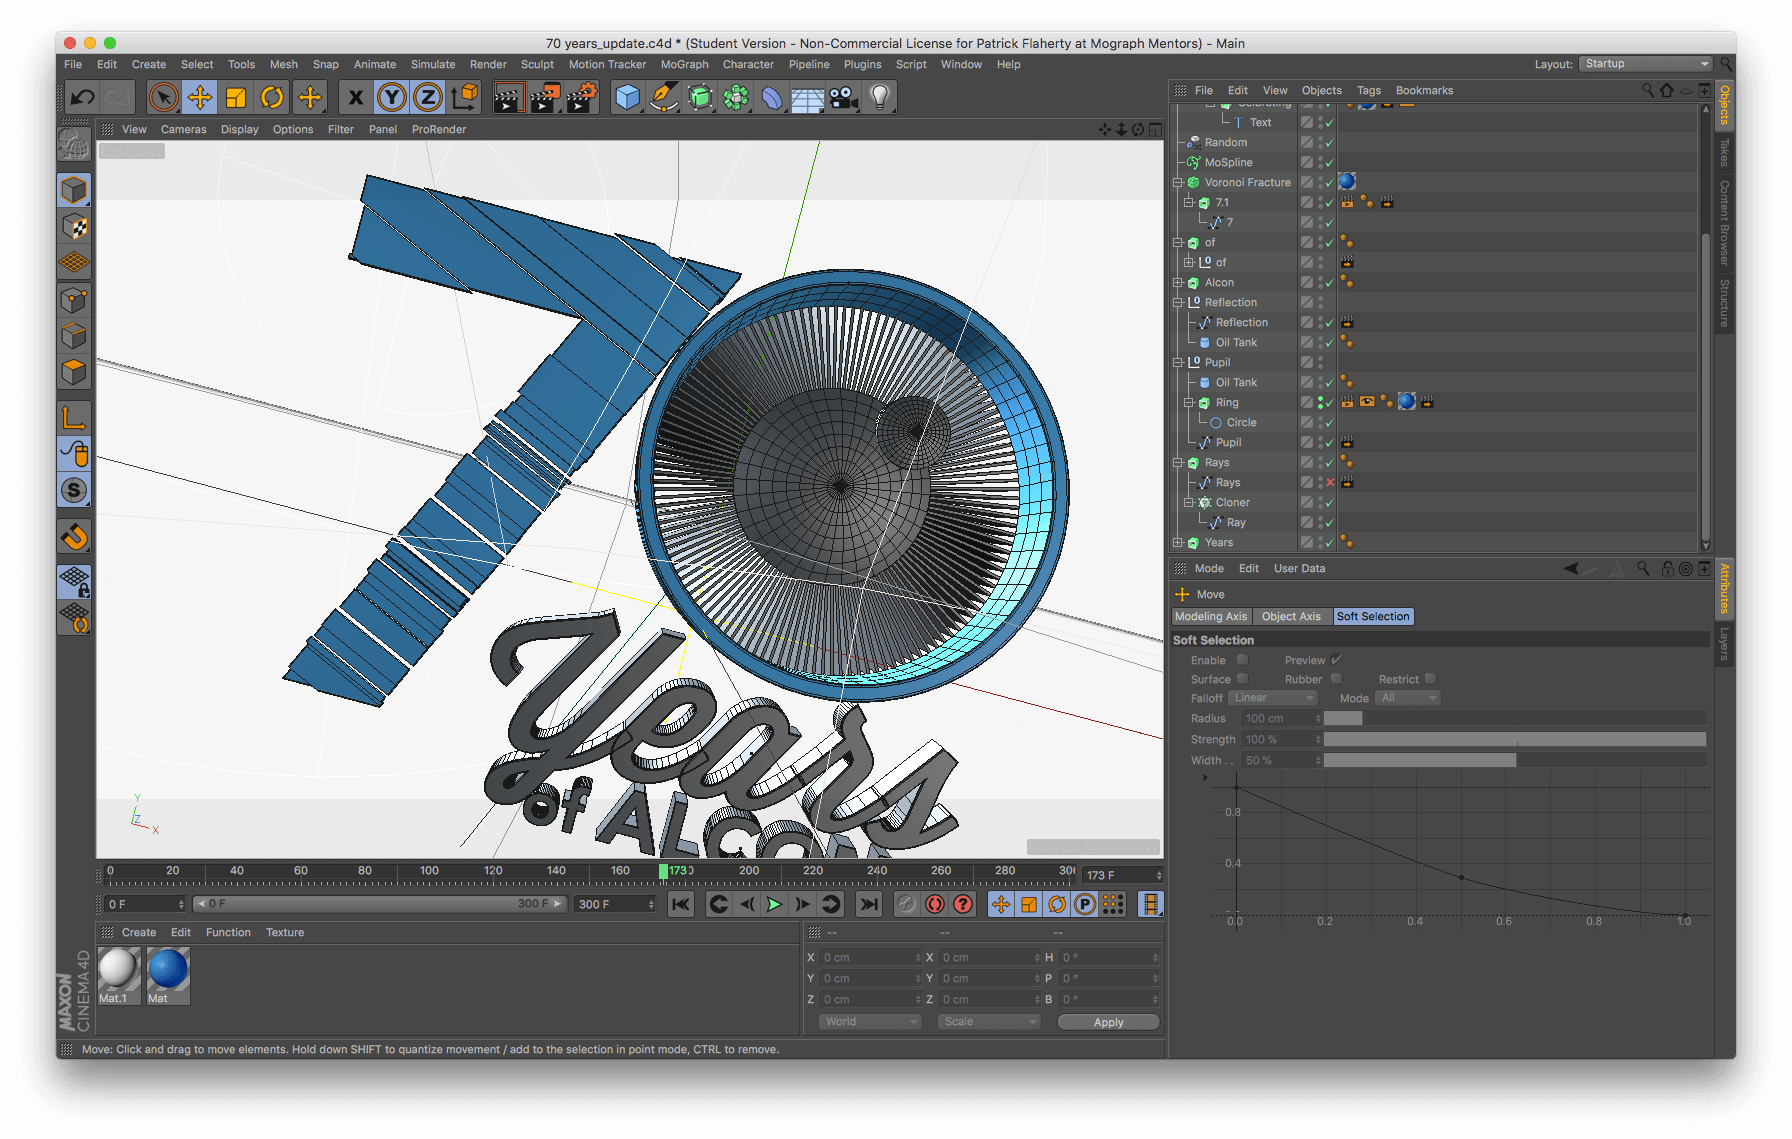
Task: Go to start of animation
Action: [681, 904]
